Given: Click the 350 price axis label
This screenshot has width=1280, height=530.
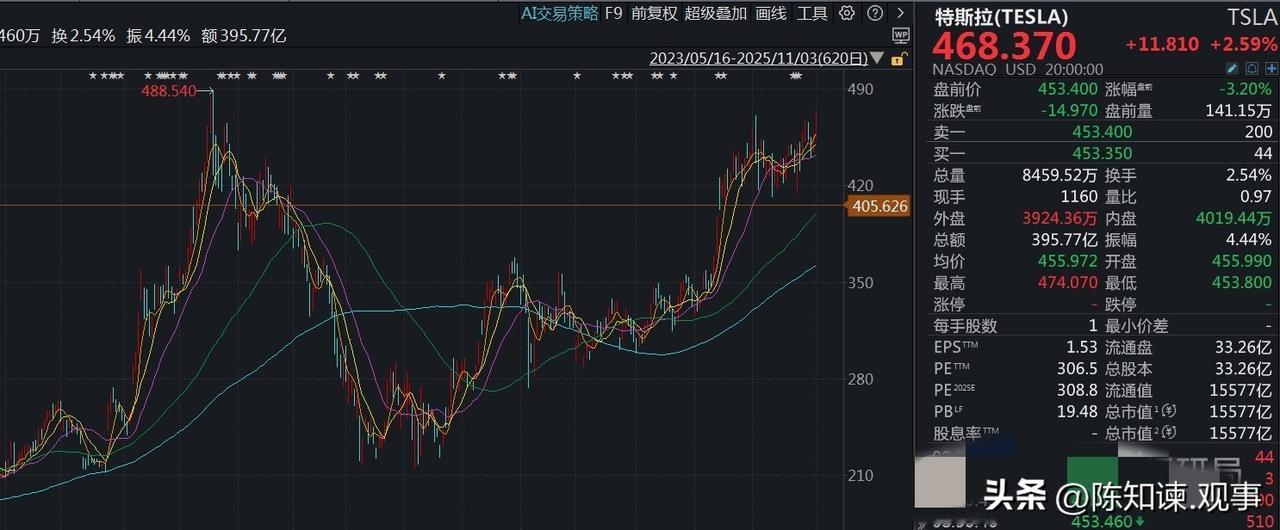Looking at the screenshot, I should (861, 283).
